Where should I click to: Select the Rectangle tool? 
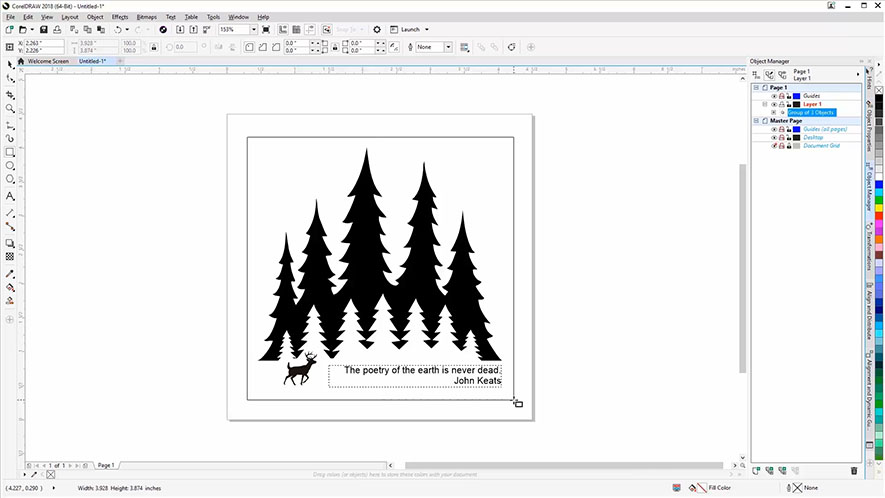[x=10, y=152]
